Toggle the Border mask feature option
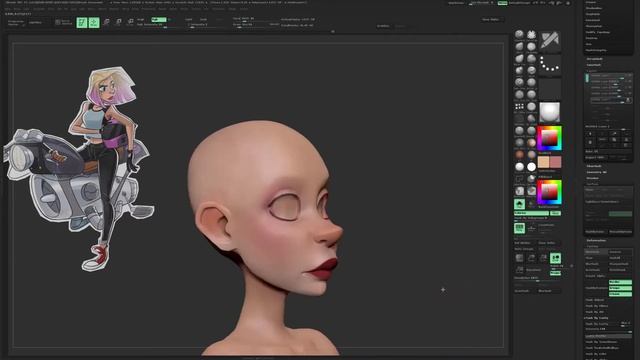640x360 pixels. 620,282
